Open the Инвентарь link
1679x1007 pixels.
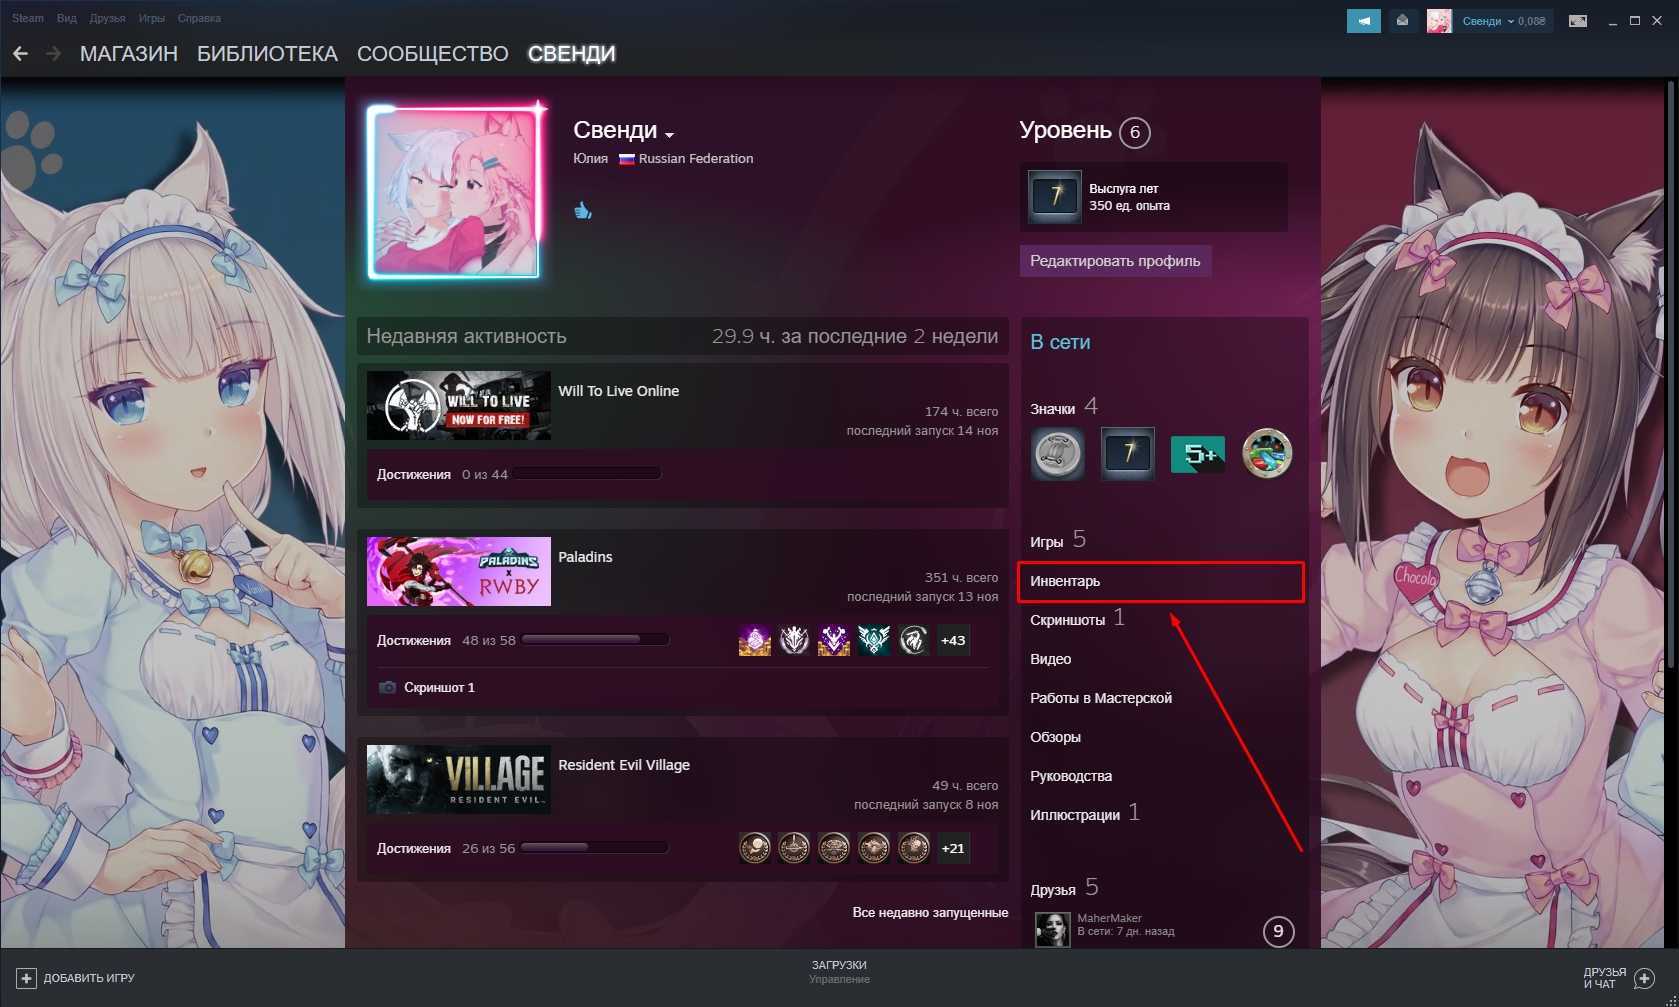point(1065,581)
